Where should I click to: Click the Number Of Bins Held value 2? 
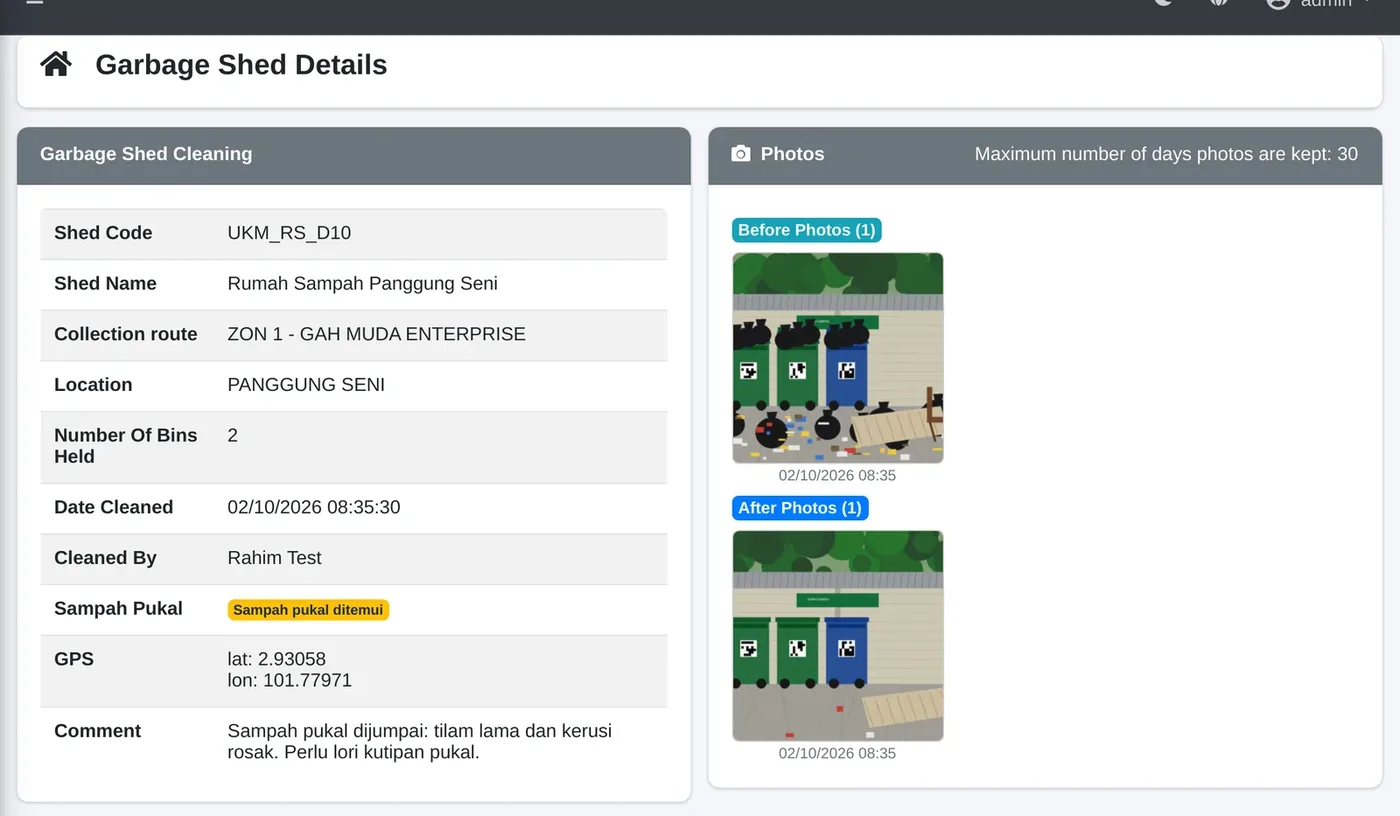[233, 436]
